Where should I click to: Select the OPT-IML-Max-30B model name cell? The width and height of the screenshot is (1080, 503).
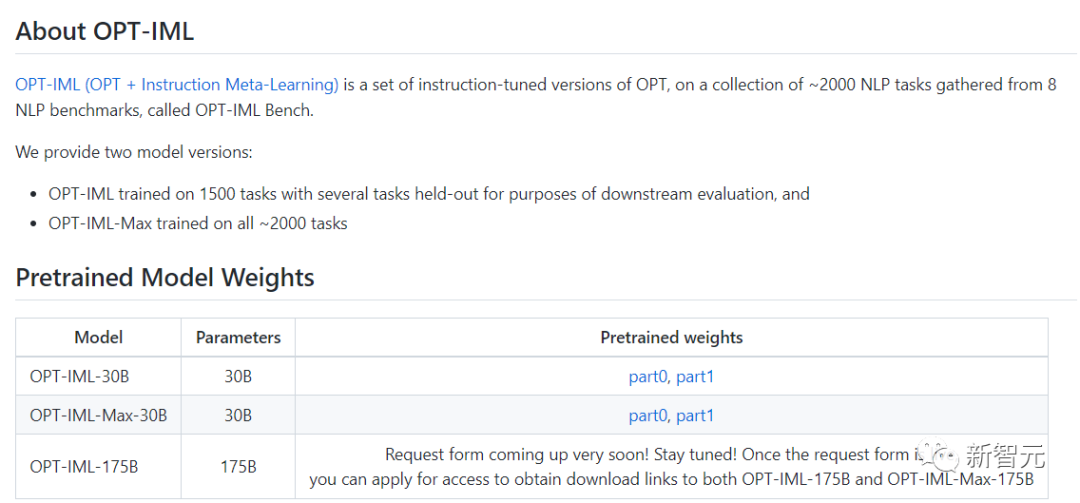(98, 415)
